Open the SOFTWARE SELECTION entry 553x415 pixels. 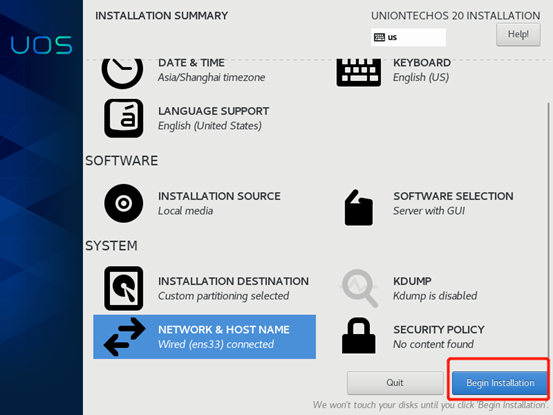tap(453, 196)
